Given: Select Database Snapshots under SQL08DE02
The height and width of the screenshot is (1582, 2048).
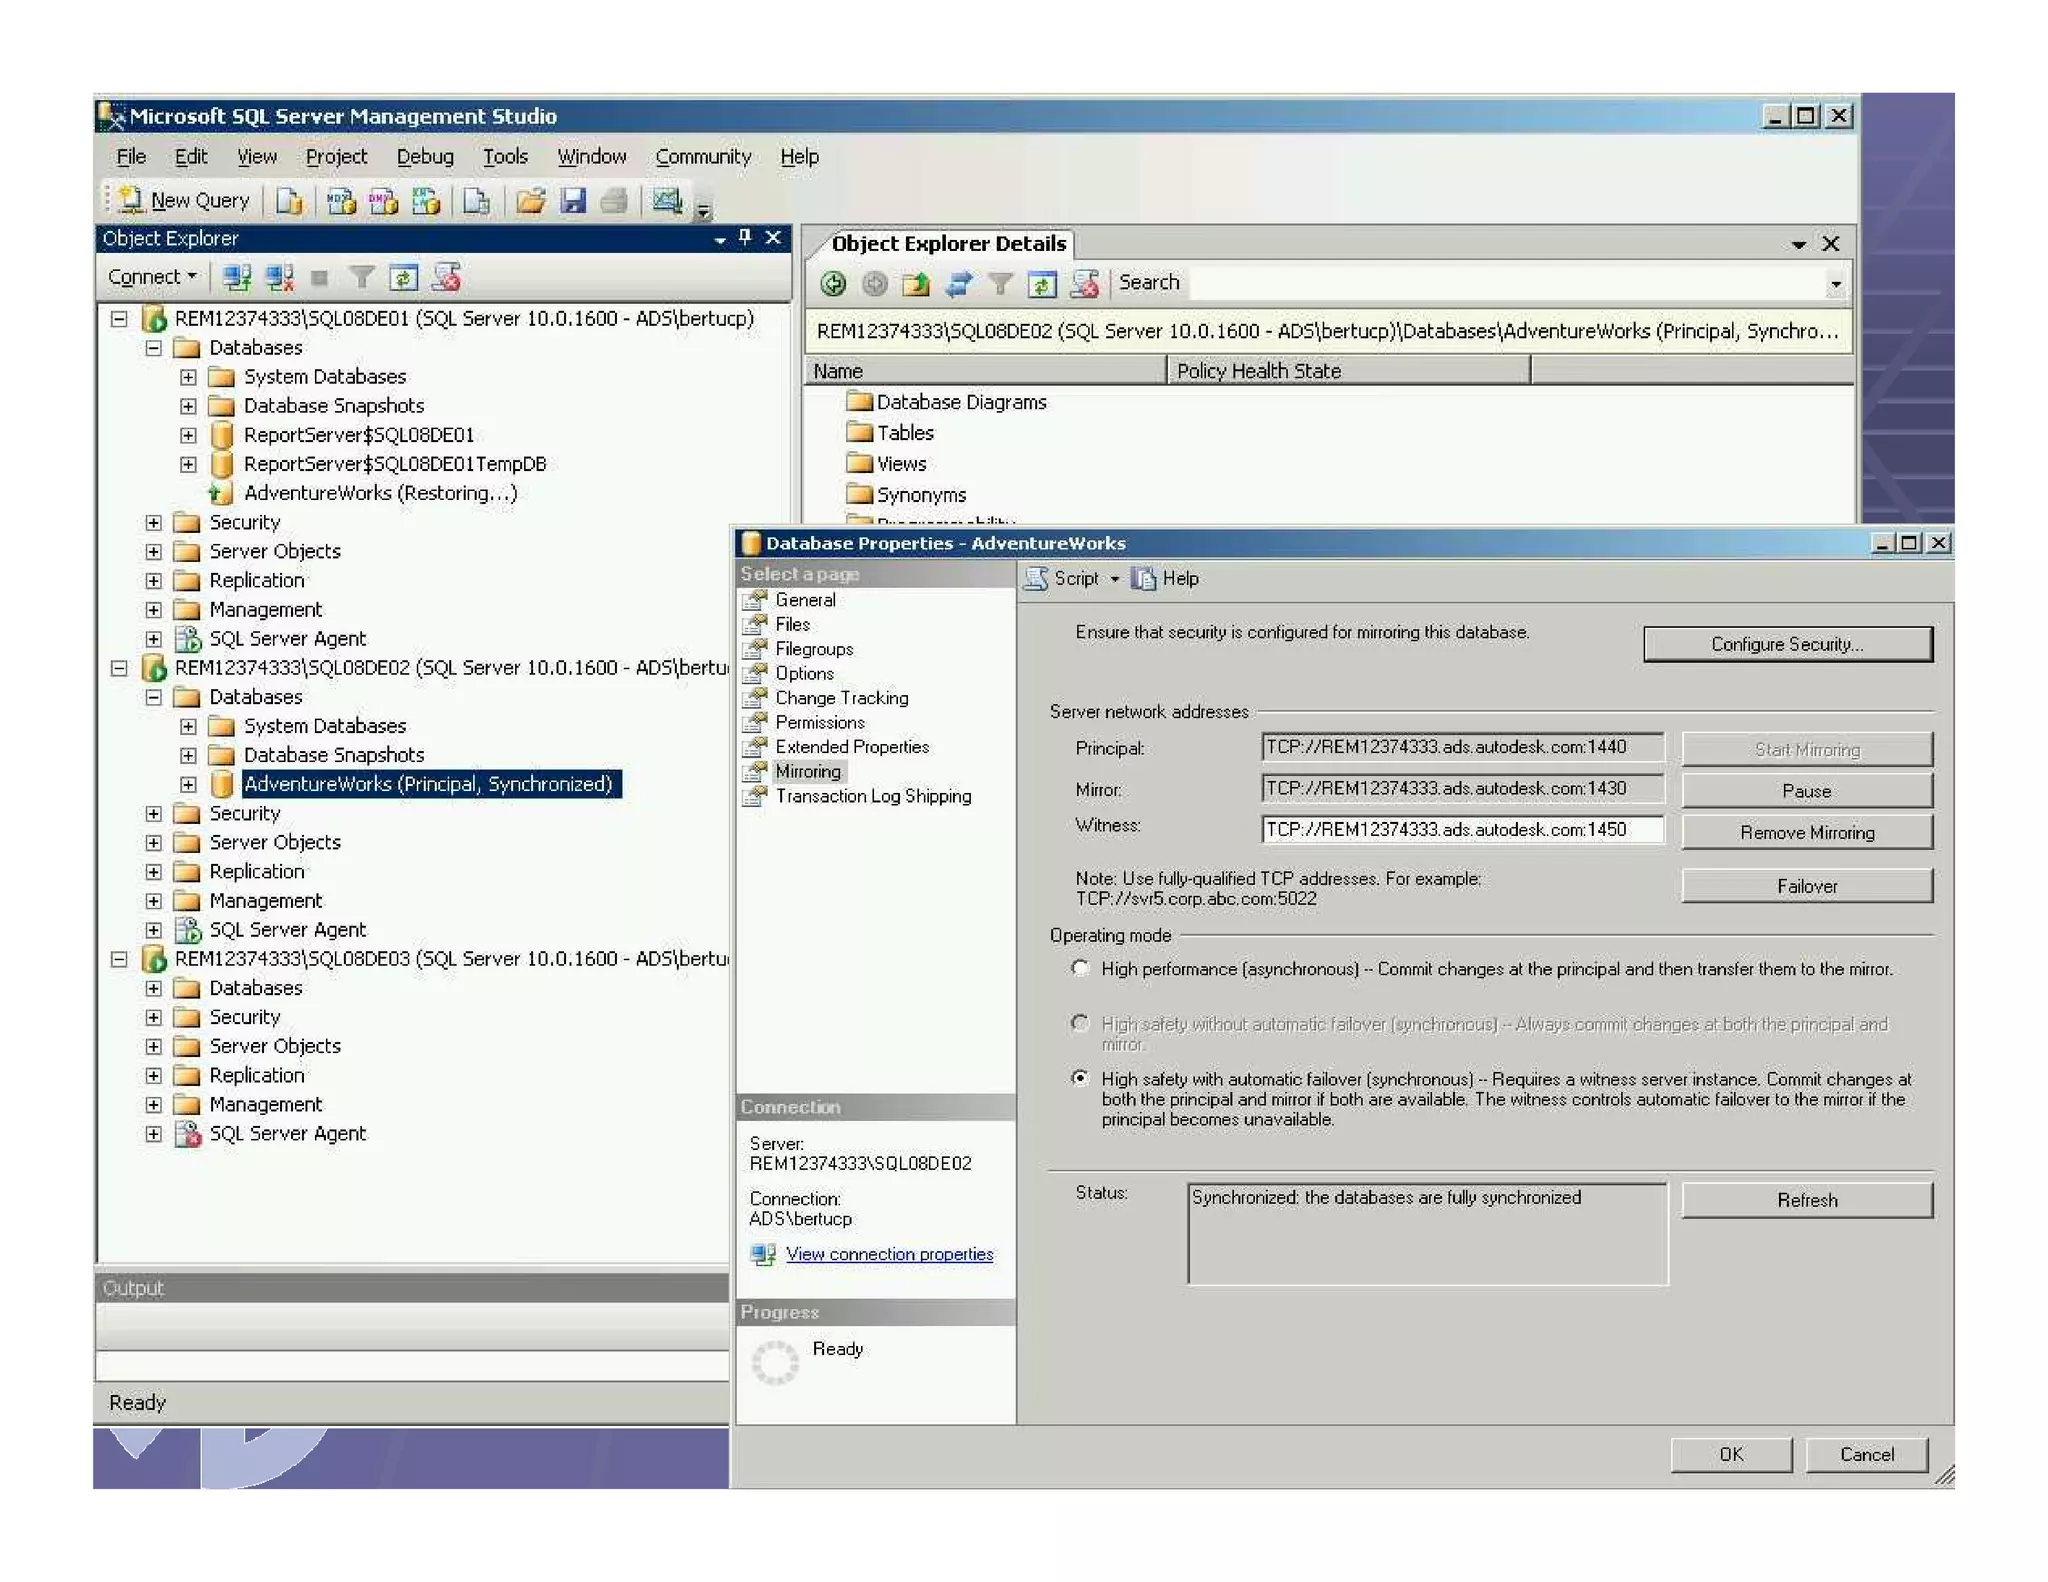Looking at the screenshot, I should coord(334,756).
